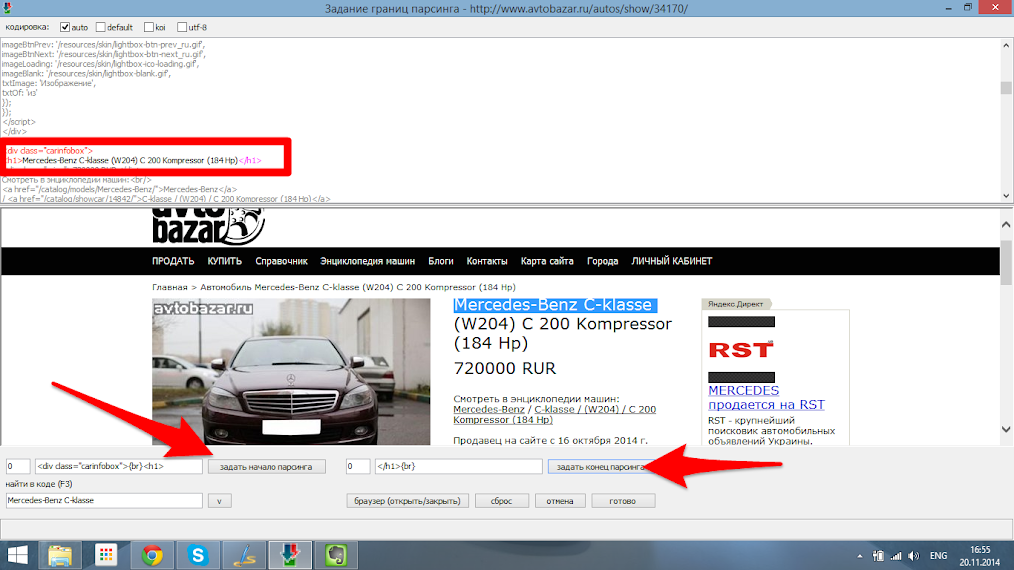Open the "MERCEDES продается на RST" ad link
This screenshot has height=570, width=1014.
point(766,398)
